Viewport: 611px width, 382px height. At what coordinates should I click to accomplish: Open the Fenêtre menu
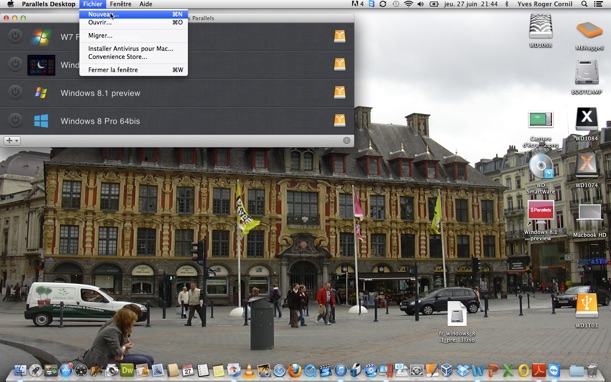tap(120, 4)
